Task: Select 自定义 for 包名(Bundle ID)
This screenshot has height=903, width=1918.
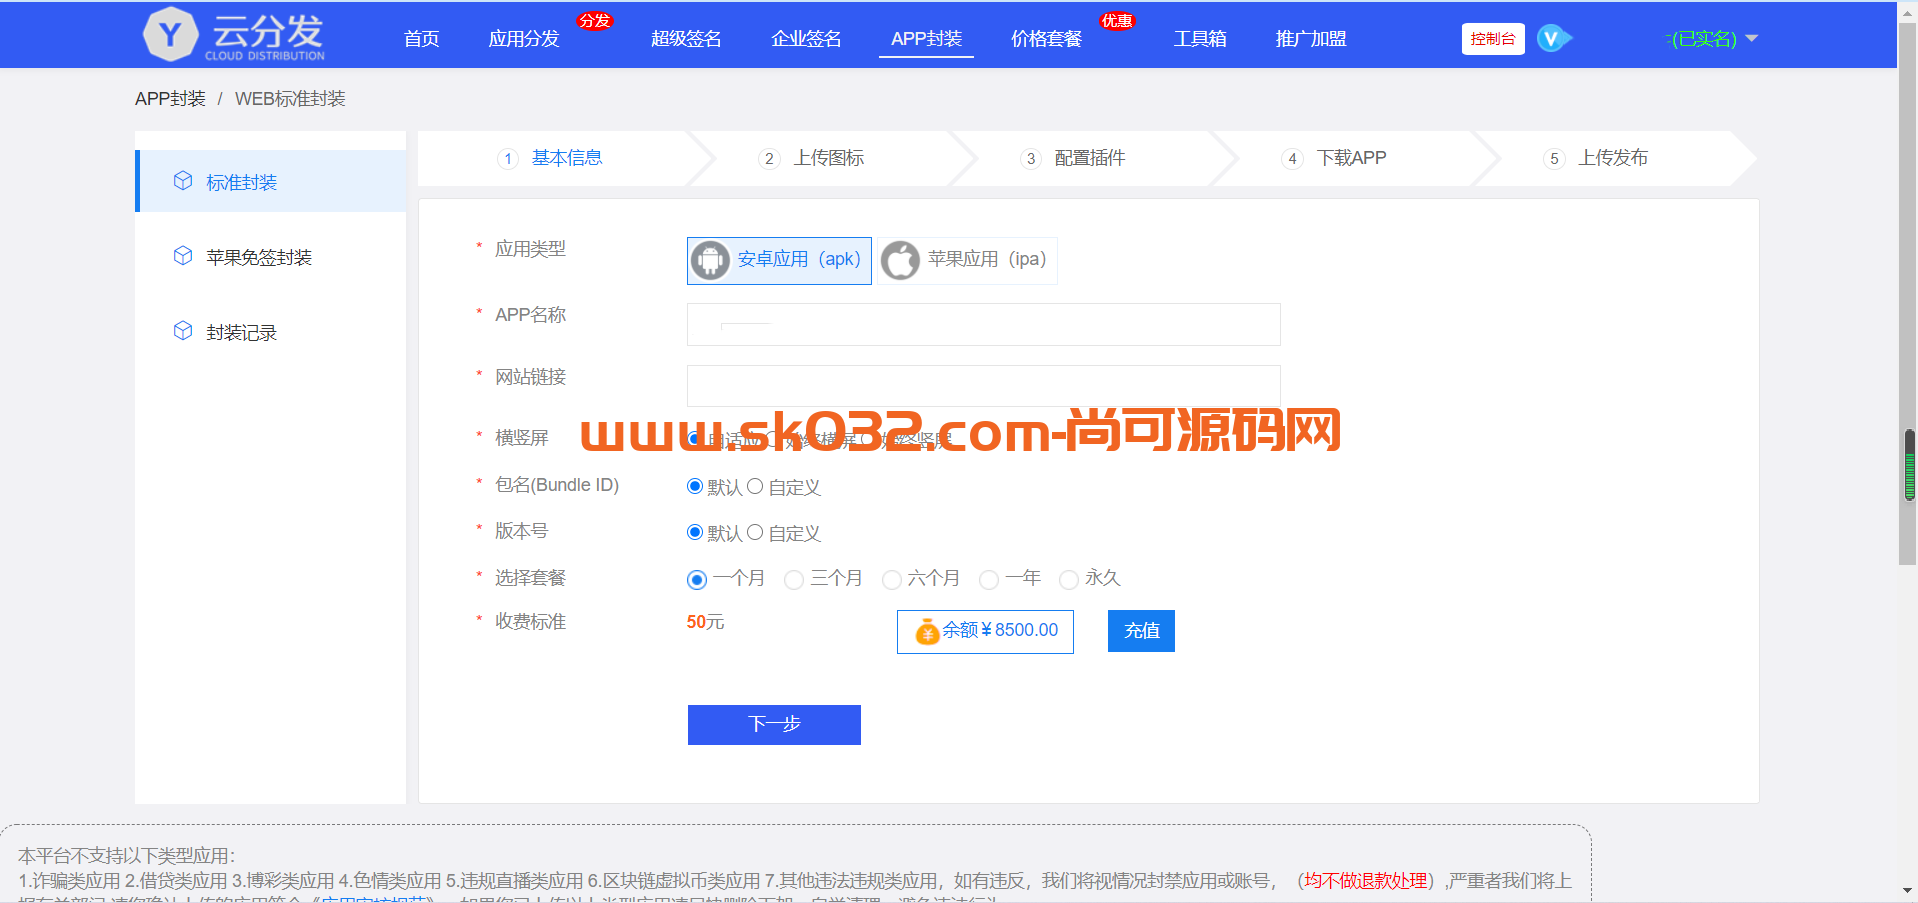Action: [x=755, y=486]
